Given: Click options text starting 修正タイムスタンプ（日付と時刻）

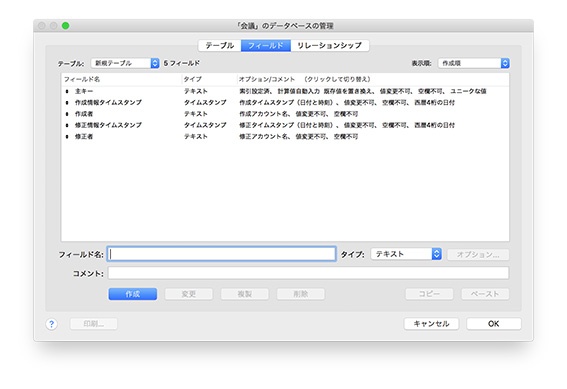Looking at the screenshot, I should 347,125.
